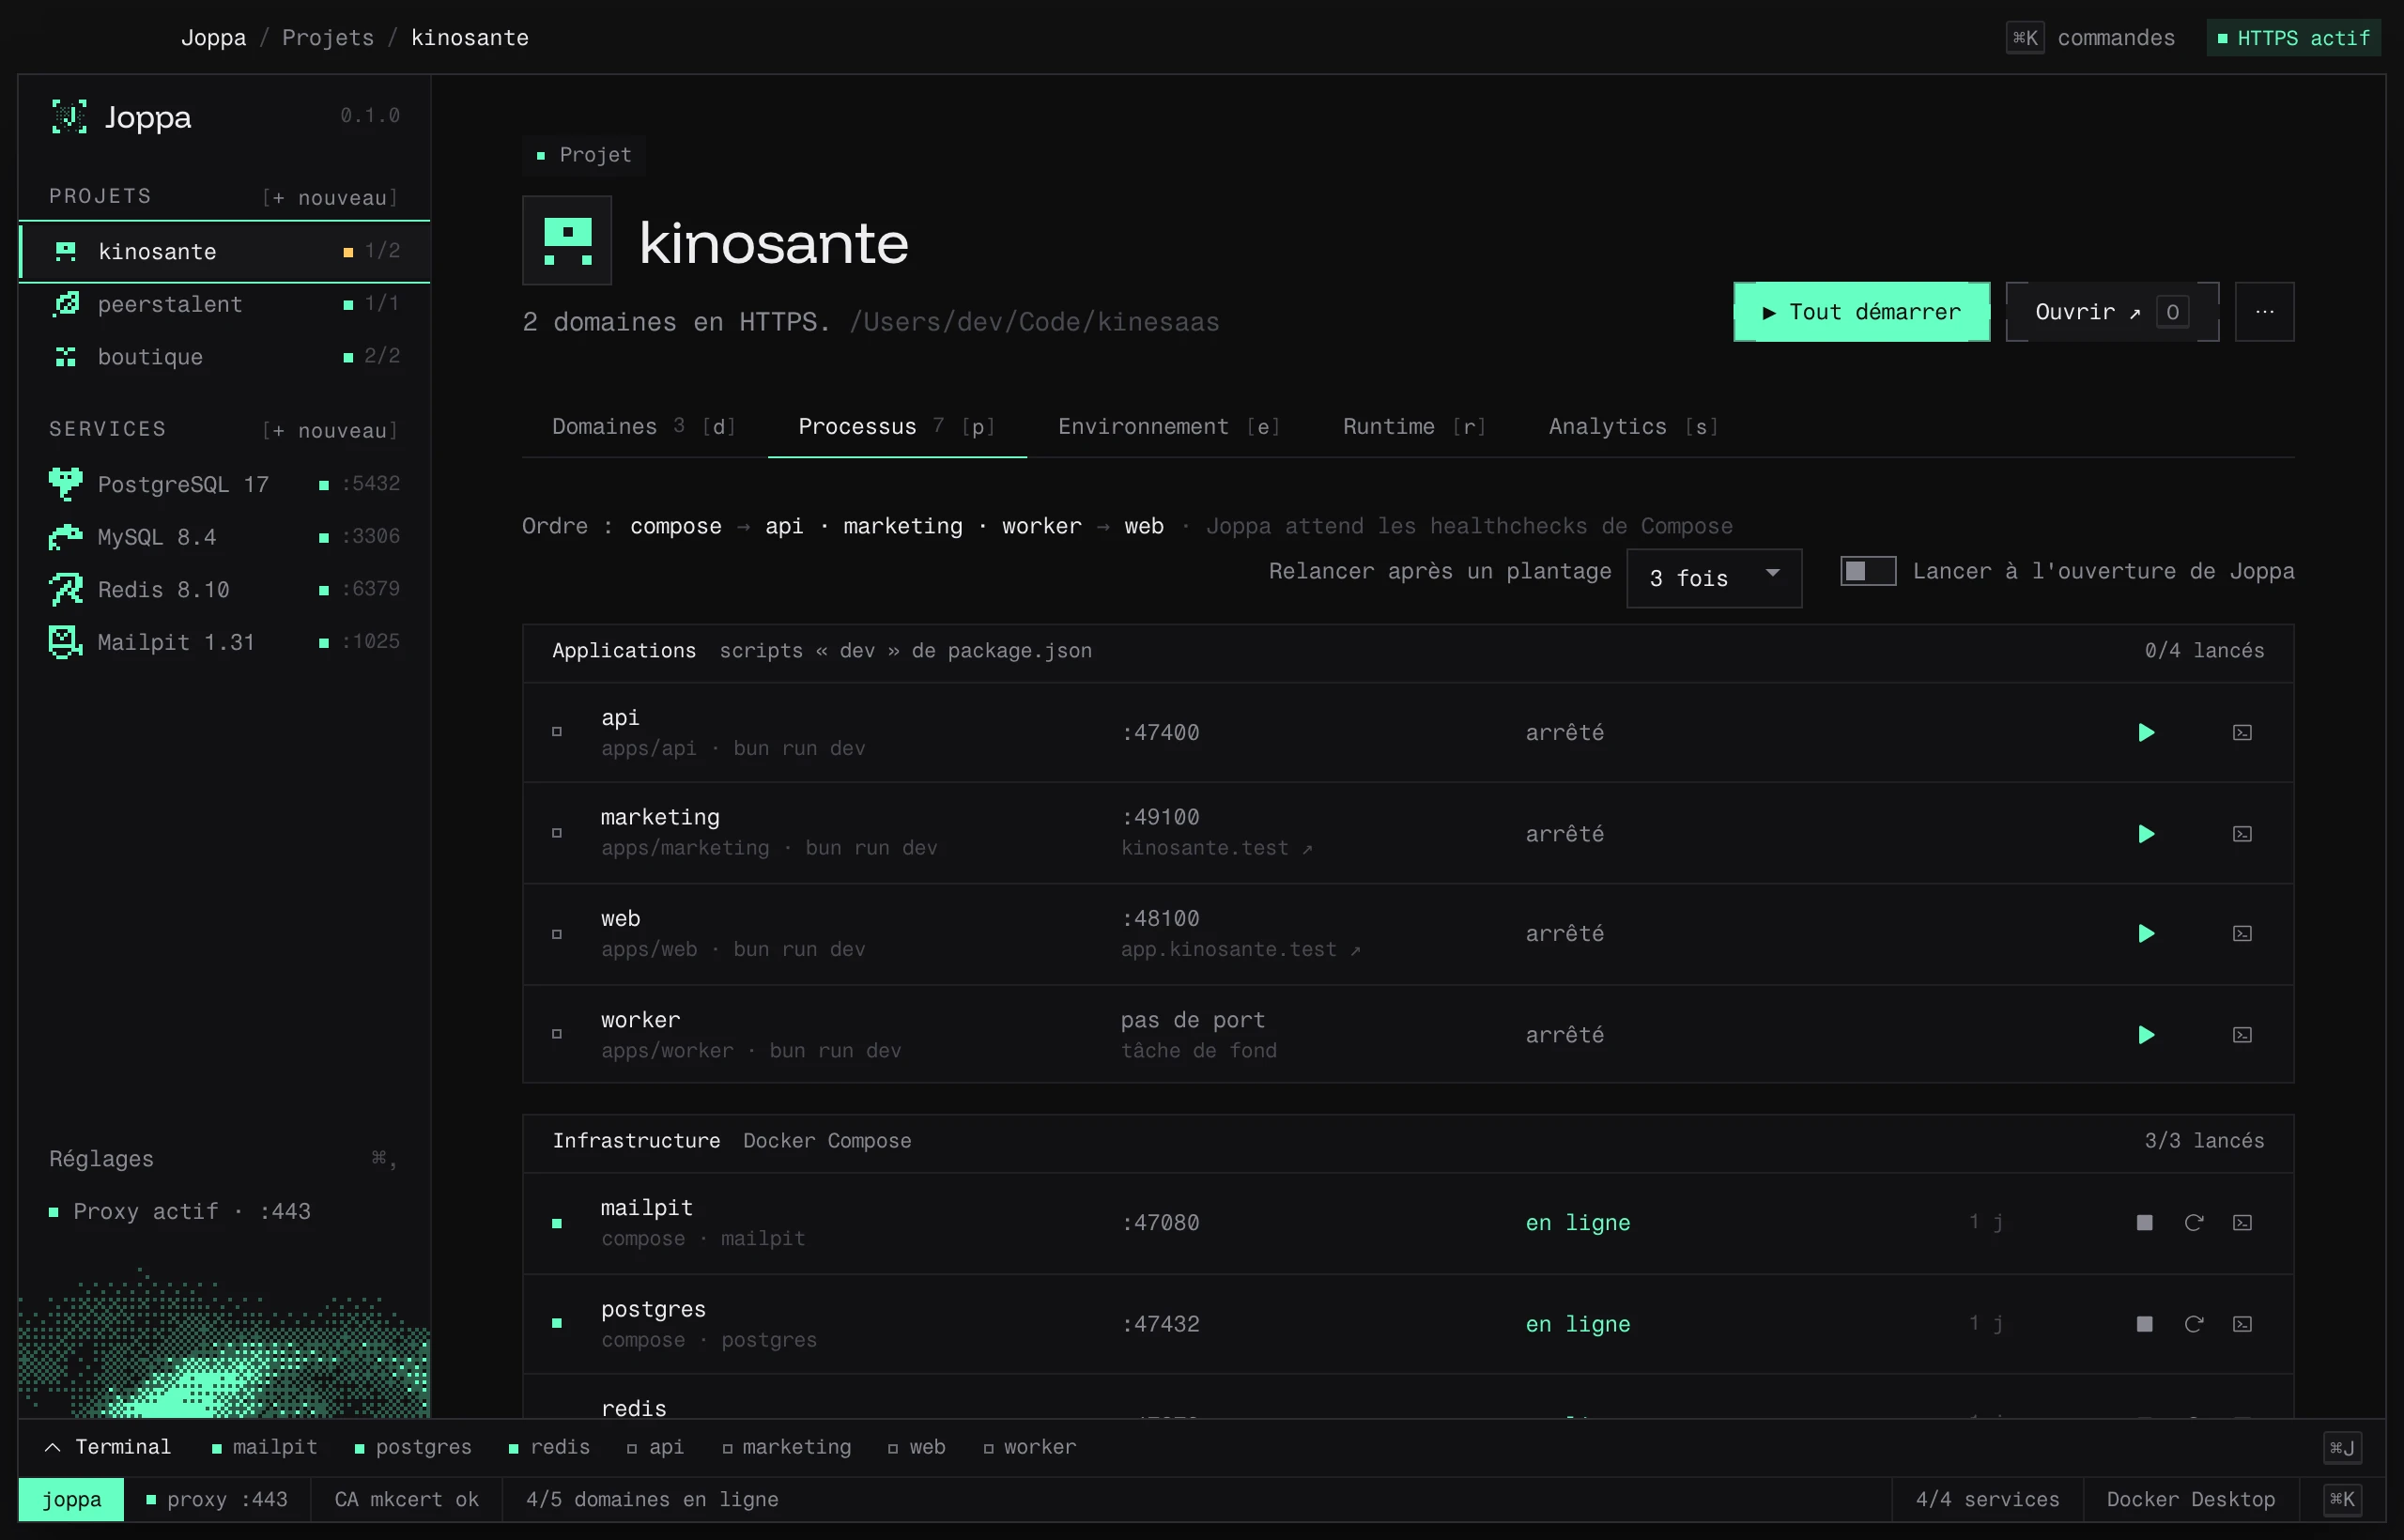Open the terminal icon for the web row
The height and width of the screenshot is (1540, 2404).
pyautogui.click(x=2242, y=934)
